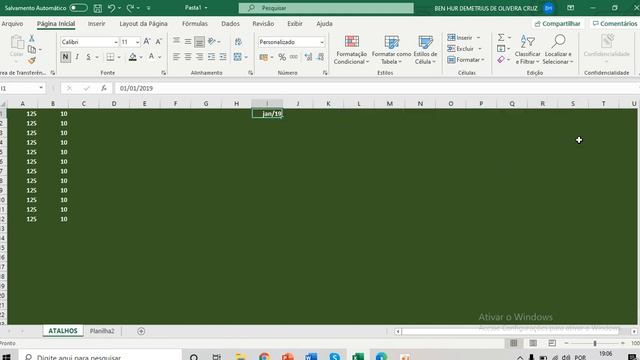Open the Arquivo menu

click(12, 24)
